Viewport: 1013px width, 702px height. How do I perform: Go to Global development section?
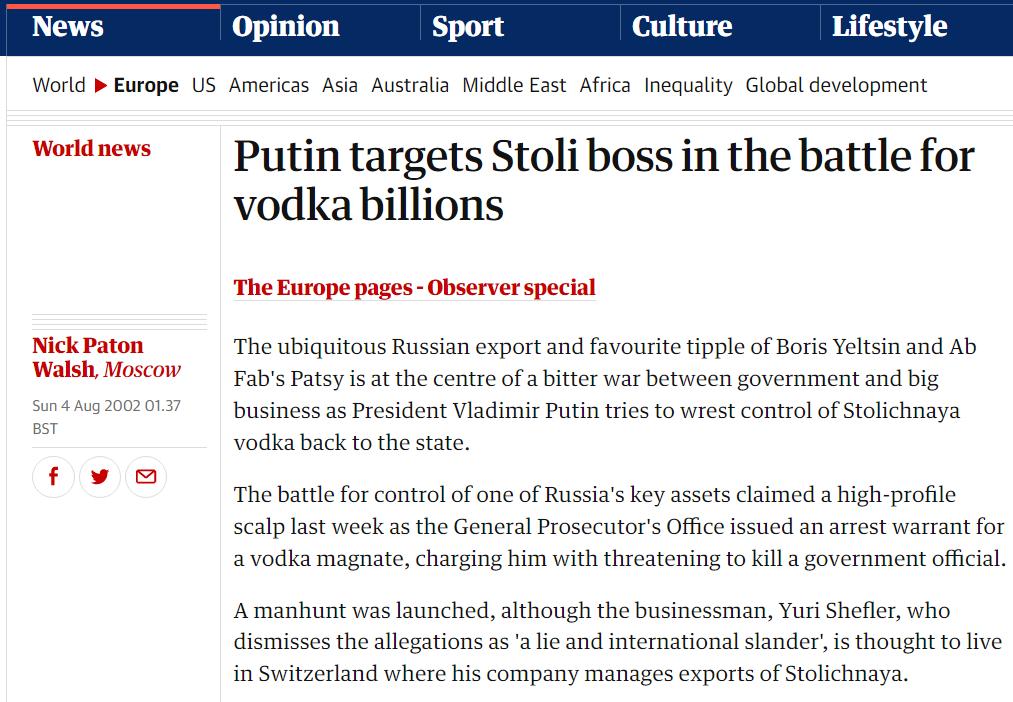pyautogui.click(x=836, y=86)
